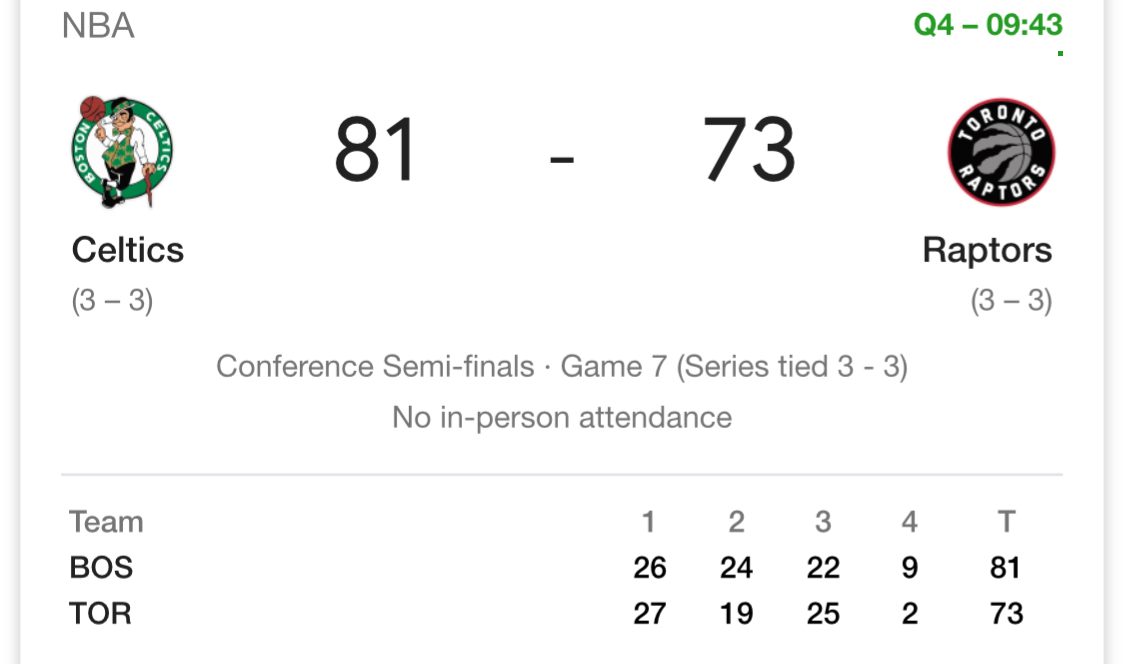The image size is (1125, 664).
Task: Click the NBA league label
Action: click(x=98, y=26)
